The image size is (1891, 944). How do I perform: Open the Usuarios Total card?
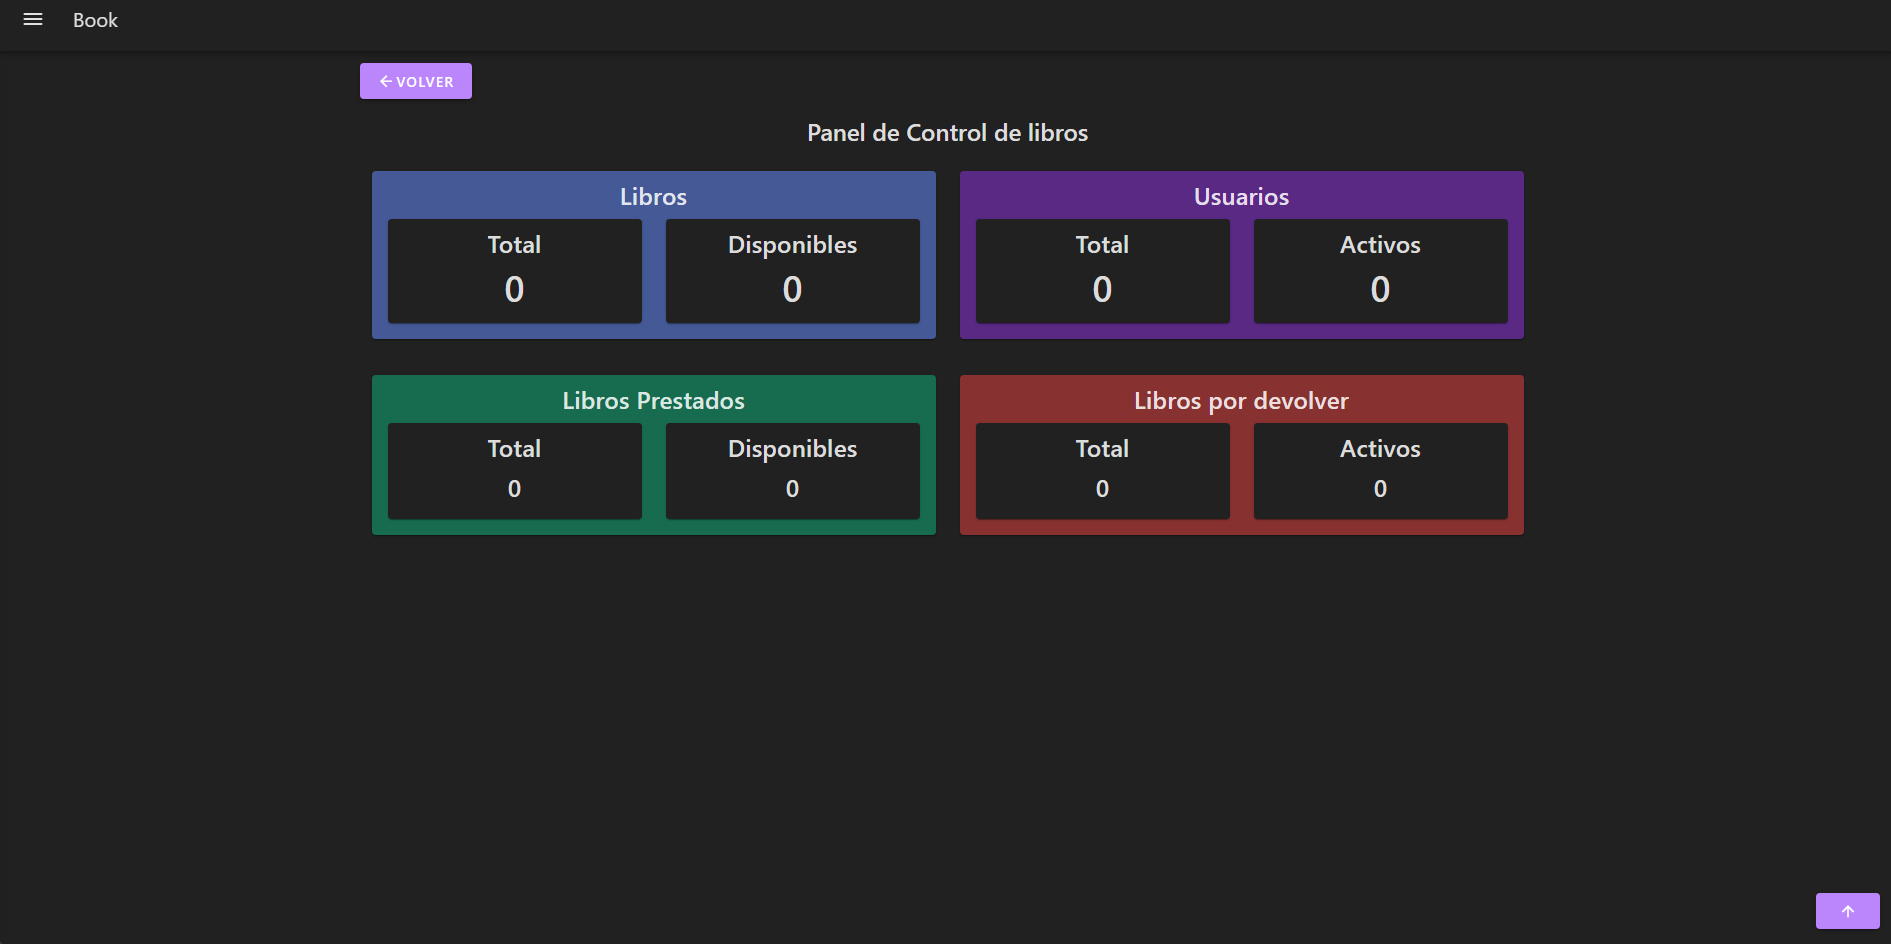click(1103, 271)
